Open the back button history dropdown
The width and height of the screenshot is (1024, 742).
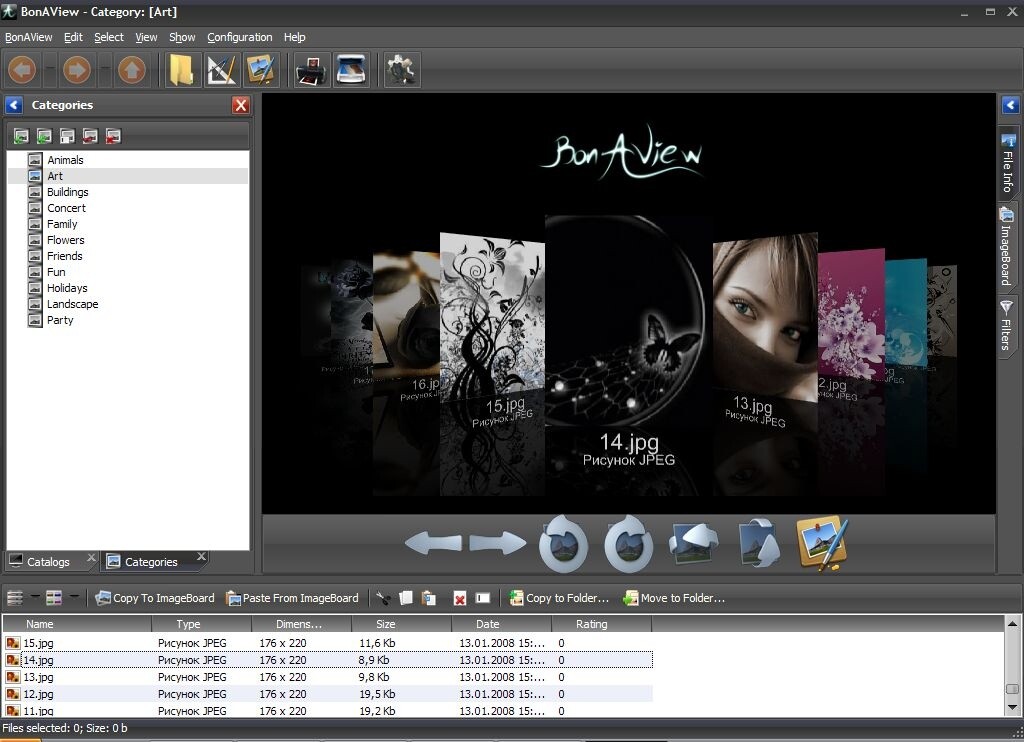[x=50, y=70]
